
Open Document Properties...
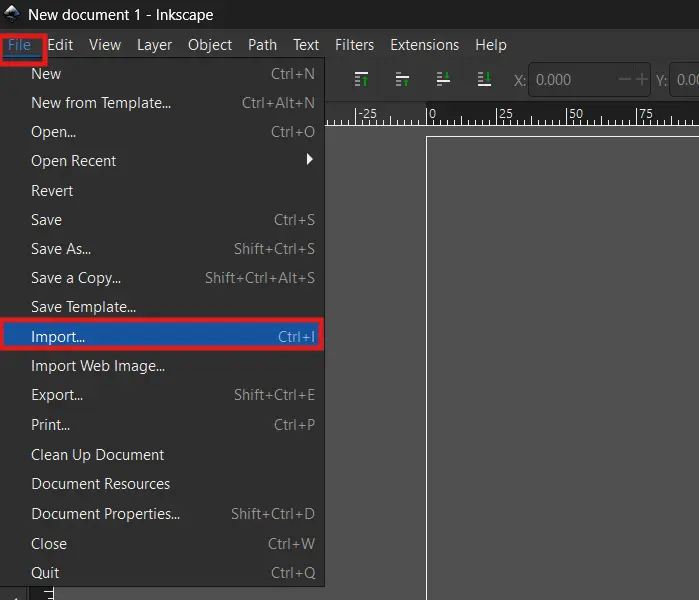[162, 514]
